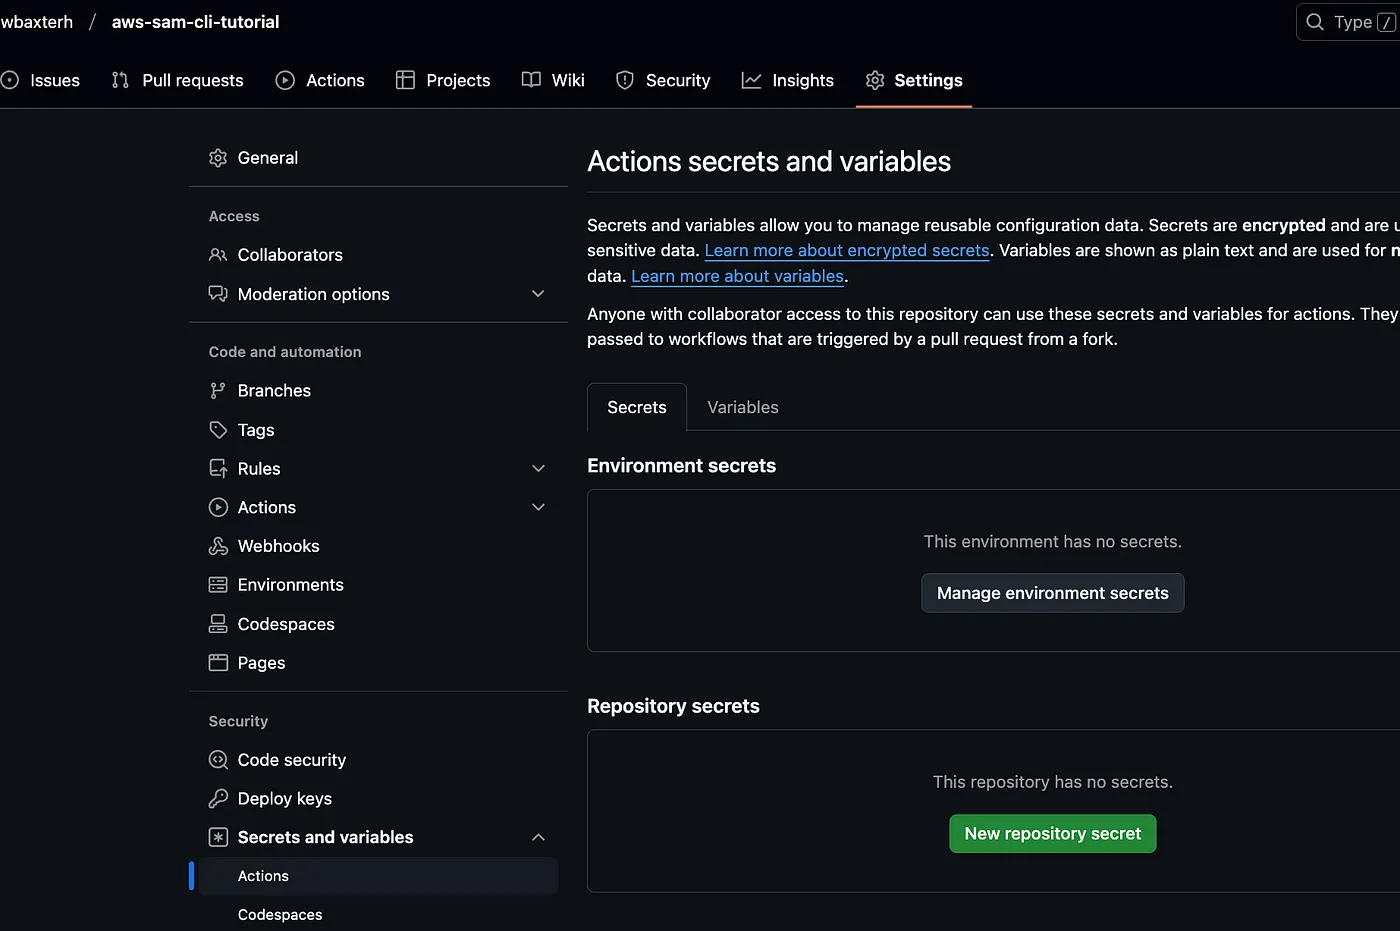Open Learn more about variables link
The image size is (1400, 931).
tap(738, 277)
